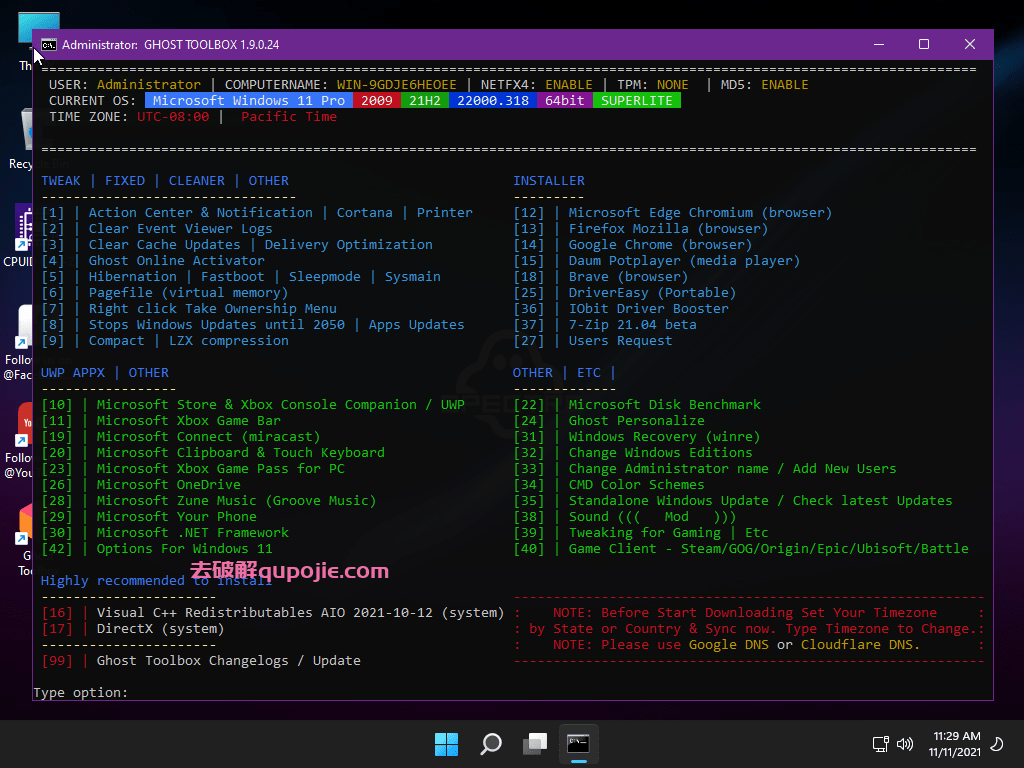Open the moon notification icon in tray

point(997,744)
